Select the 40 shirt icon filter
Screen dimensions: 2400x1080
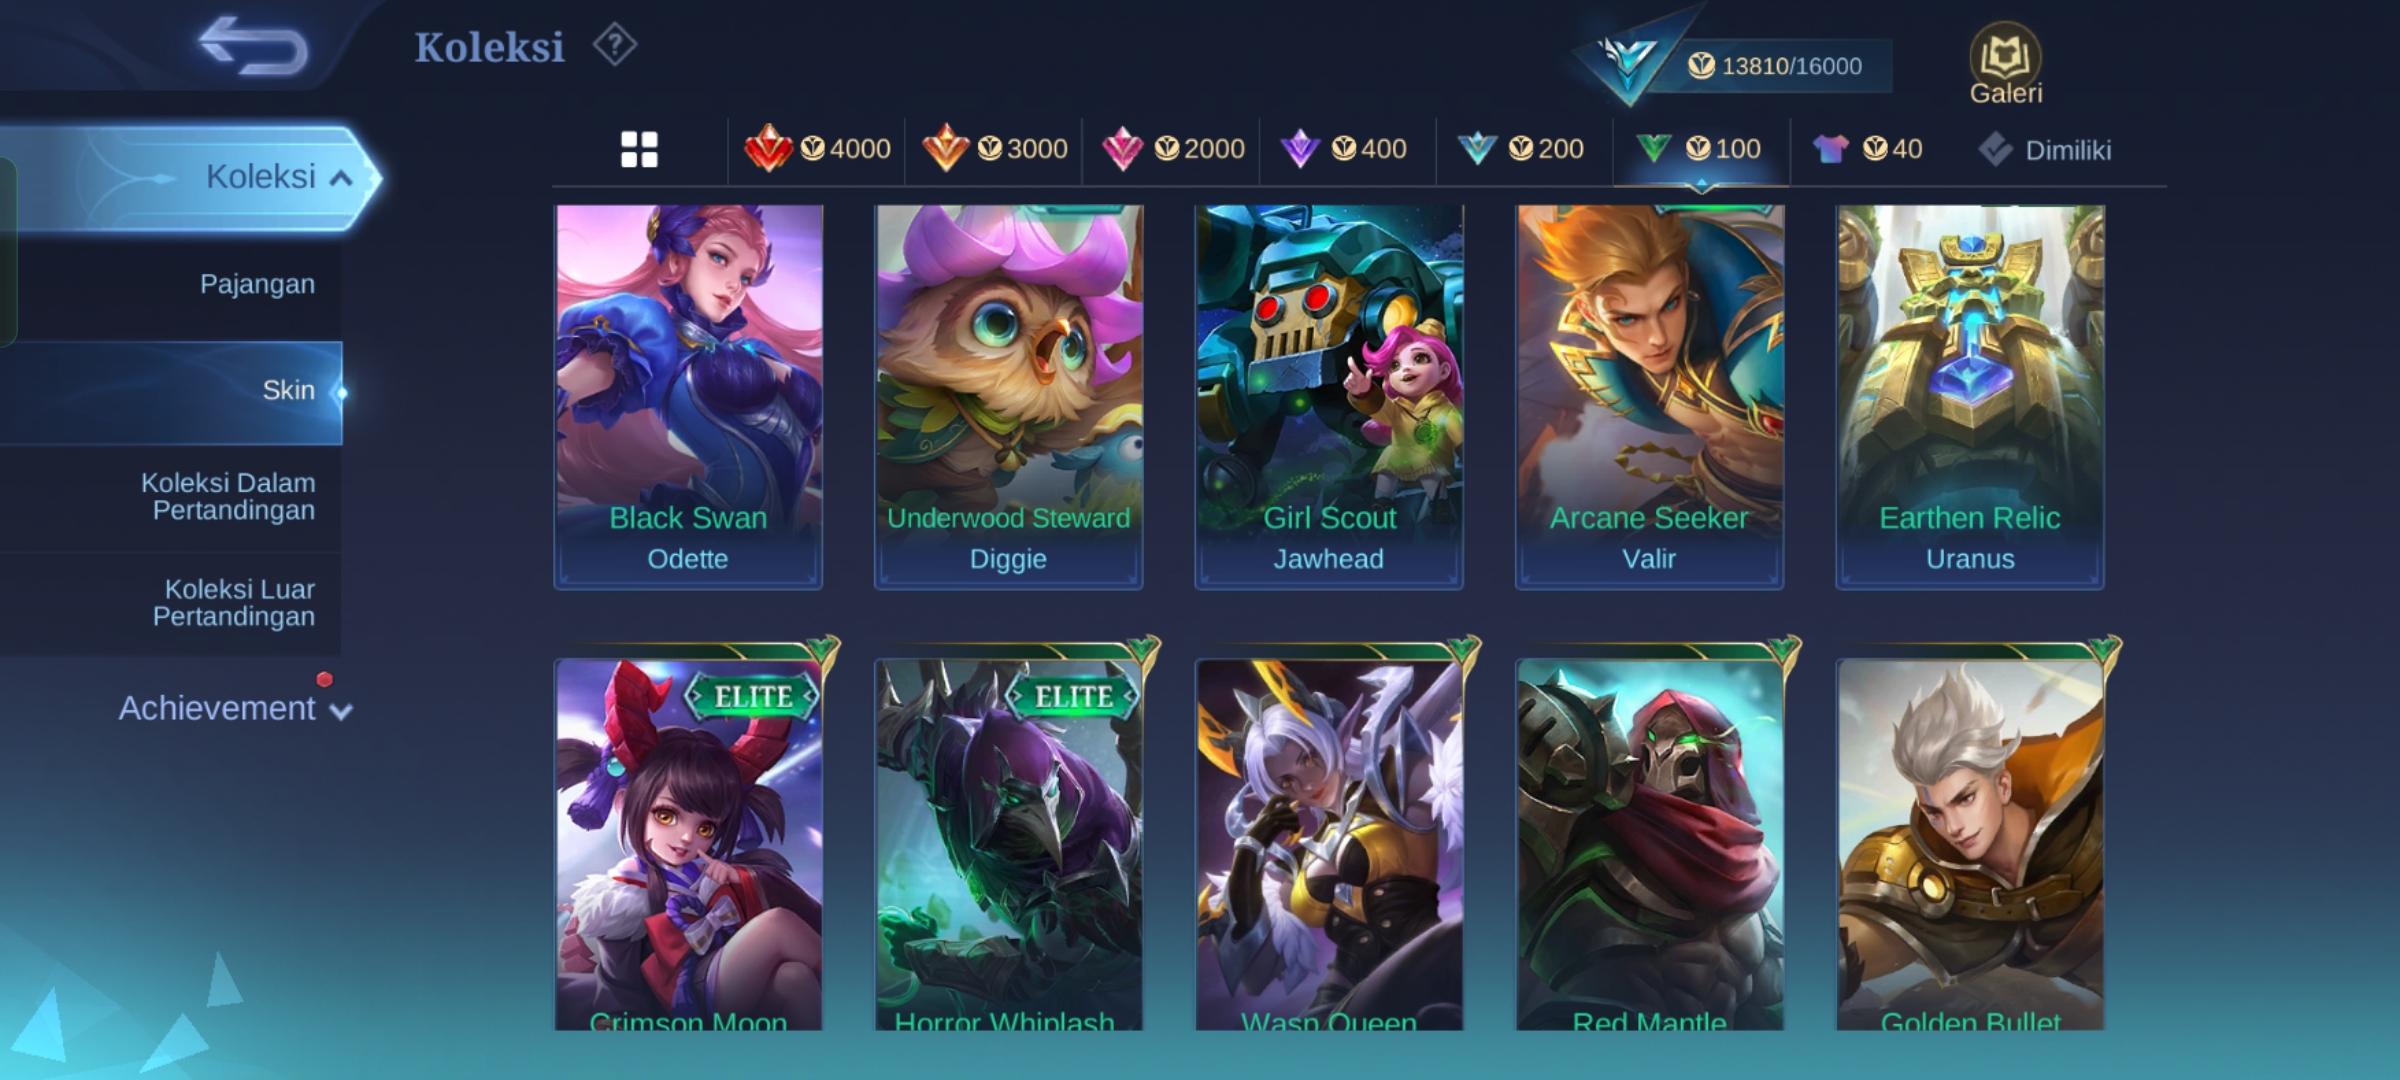(1867, 149)
